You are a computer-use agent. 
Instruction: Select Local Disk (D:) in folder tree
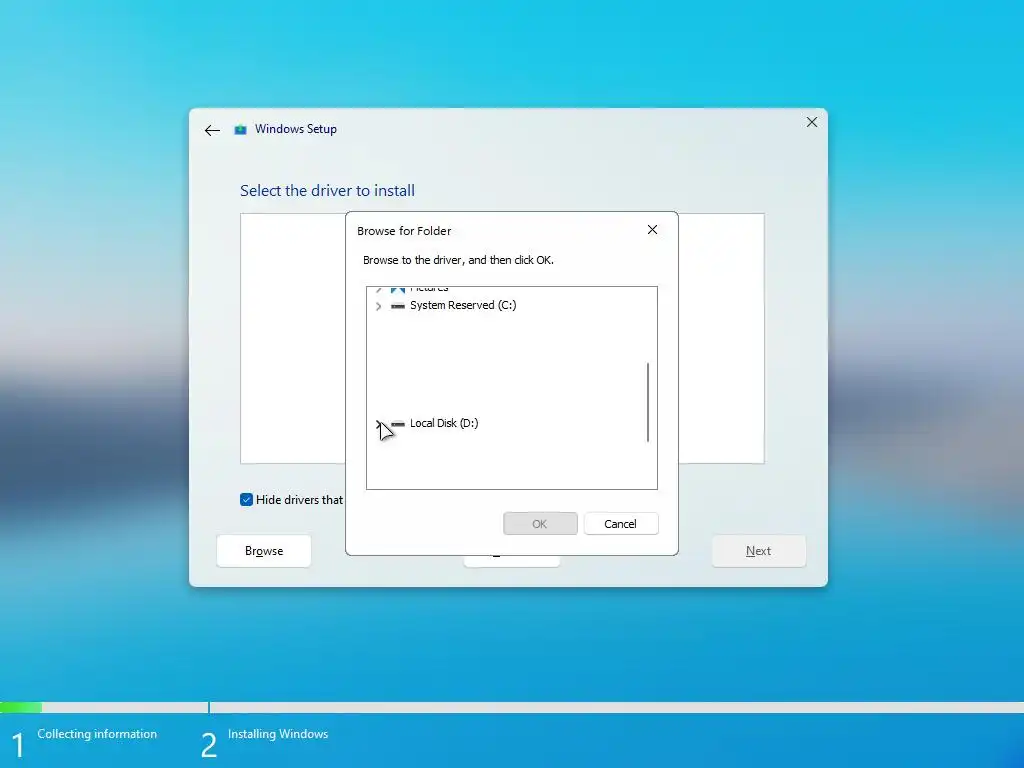[x=444, y=423]
